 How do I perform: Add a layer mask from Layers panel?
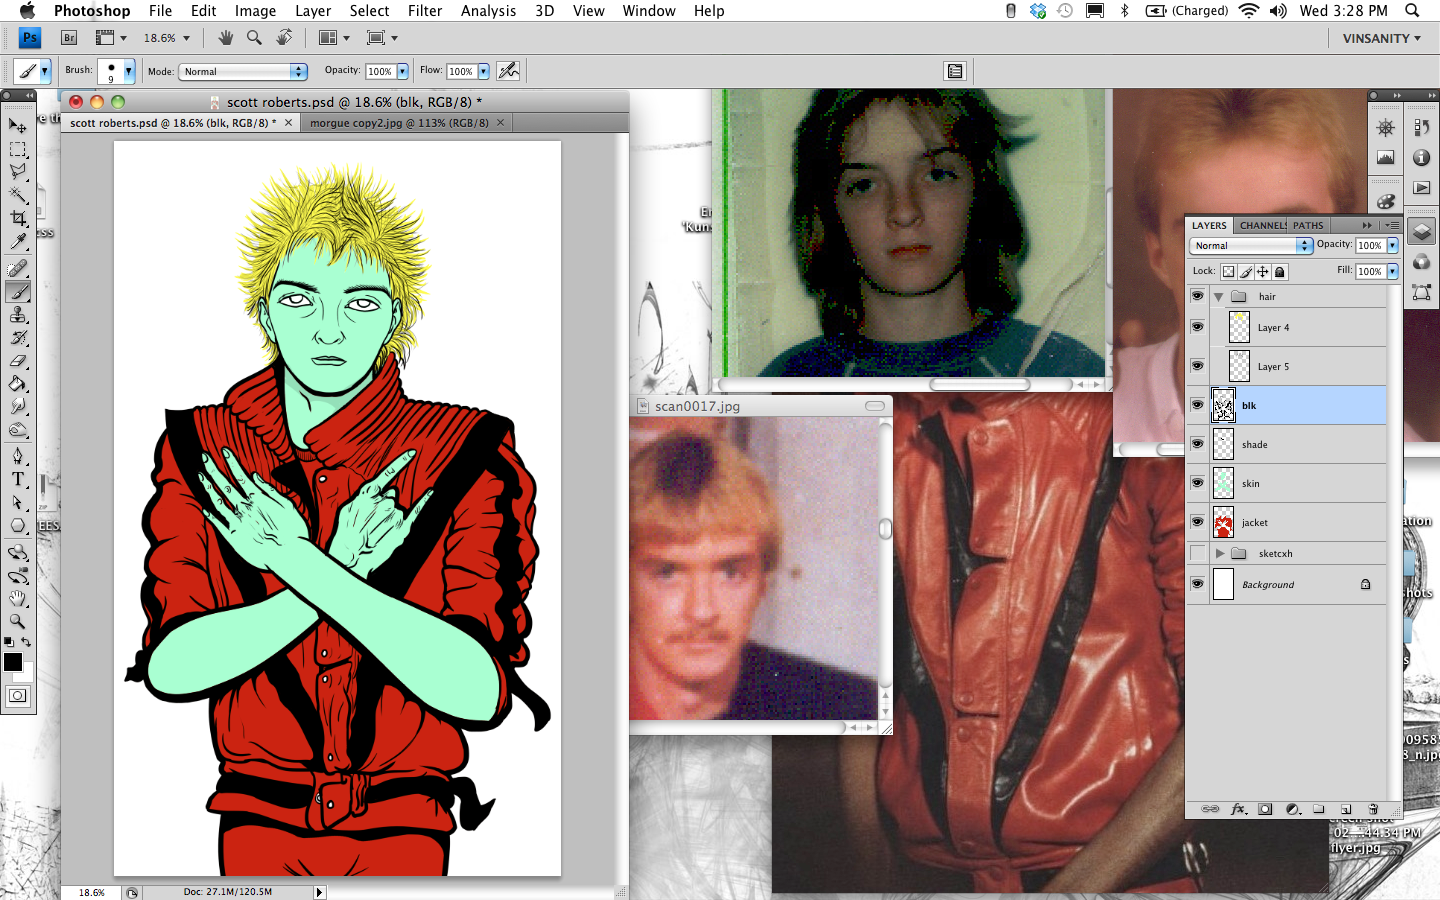tap(1265, 809)
